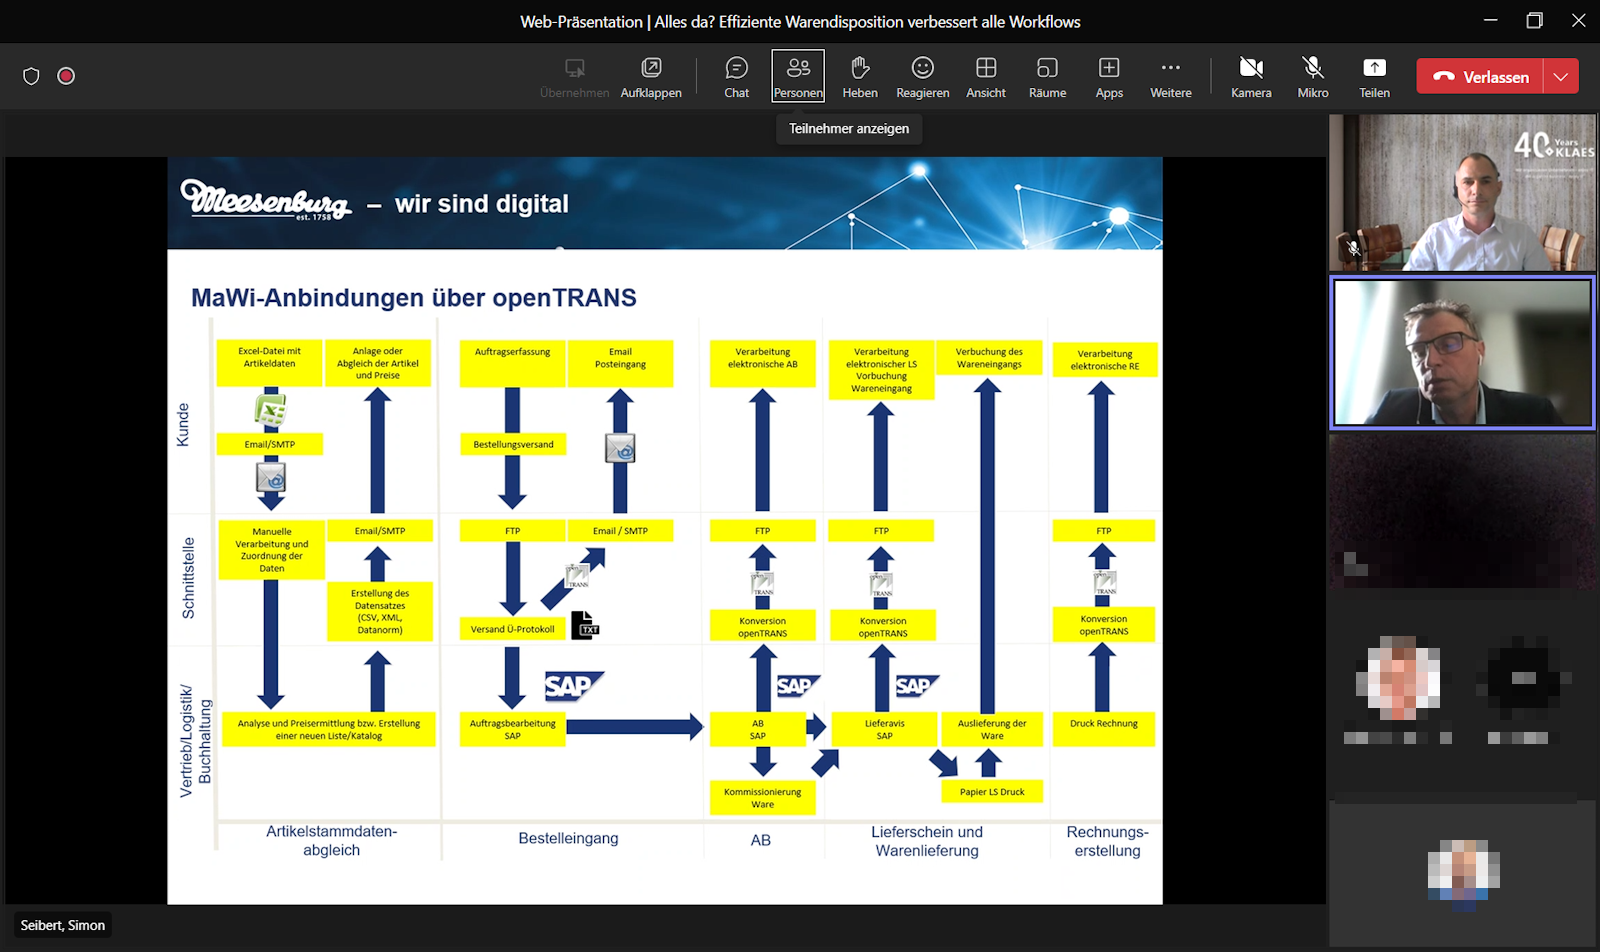Open the Apps panel
The height and width of the screenshot is (952, 1600).
point(1109,77)
